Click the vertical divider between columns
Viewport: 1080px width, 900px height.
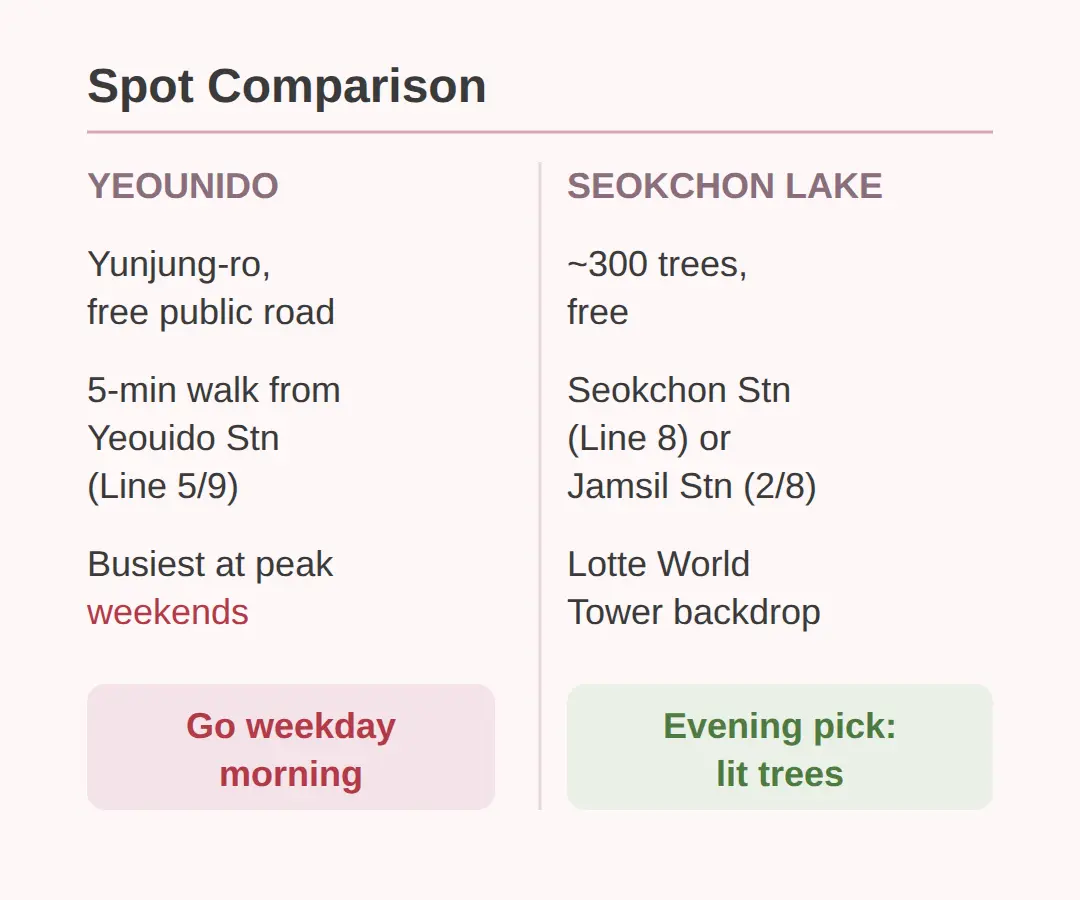540,486
